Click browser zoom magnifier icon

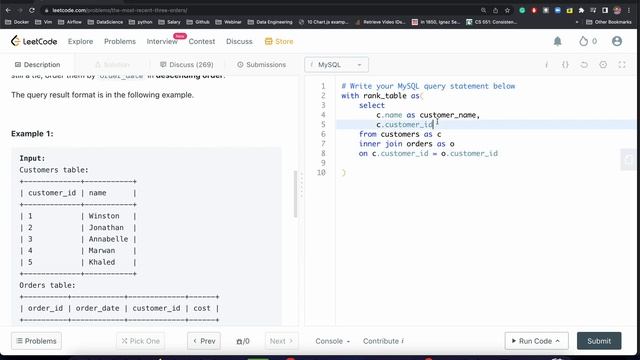point(483,10)
